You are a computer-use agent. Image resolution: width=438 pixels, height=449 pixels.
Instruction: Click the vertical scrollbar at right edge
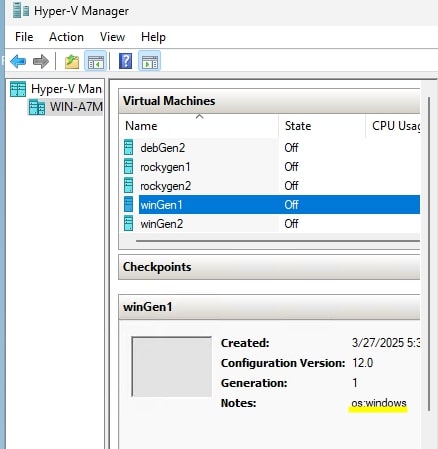coord(429,253)
